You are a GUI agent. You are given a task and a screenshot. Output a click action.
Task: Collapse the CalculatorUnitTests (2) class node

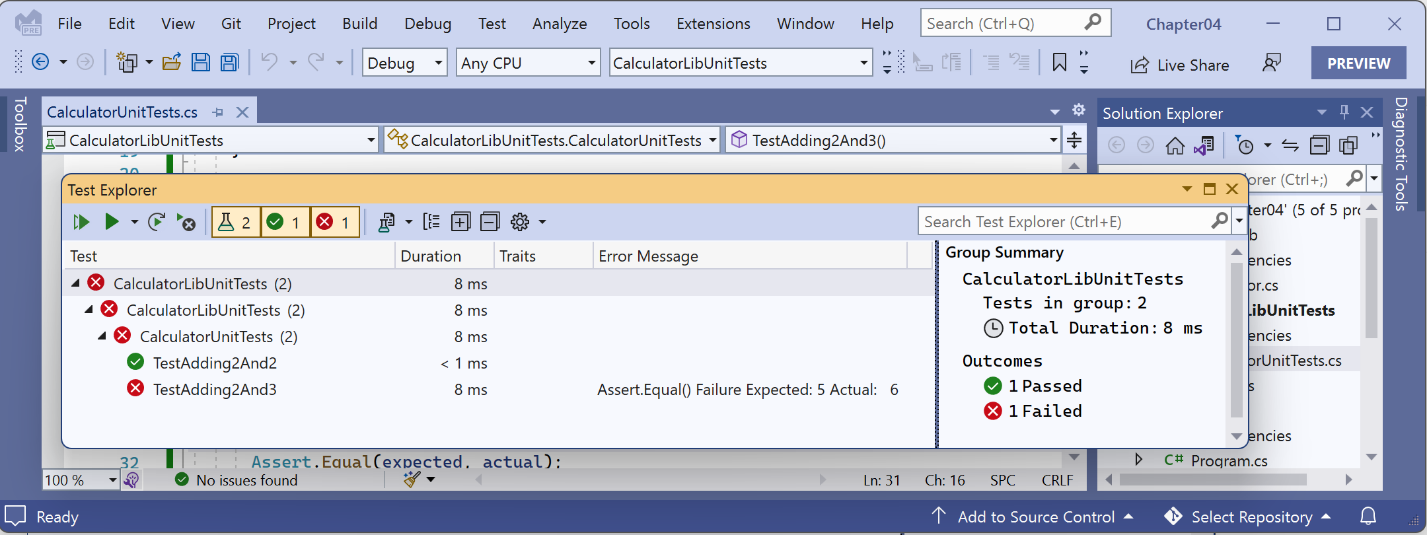point(102,336)
